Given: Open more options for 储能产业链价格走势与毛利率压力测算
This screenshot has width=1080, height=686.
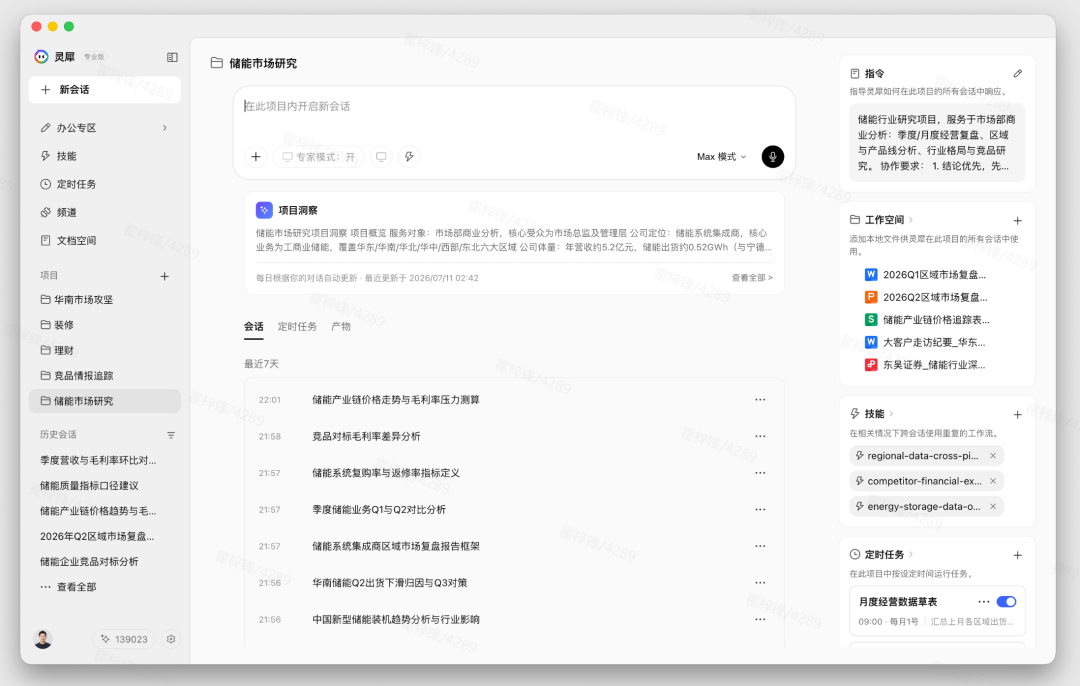Looking at the screenshot, I should tap(760, 399).
